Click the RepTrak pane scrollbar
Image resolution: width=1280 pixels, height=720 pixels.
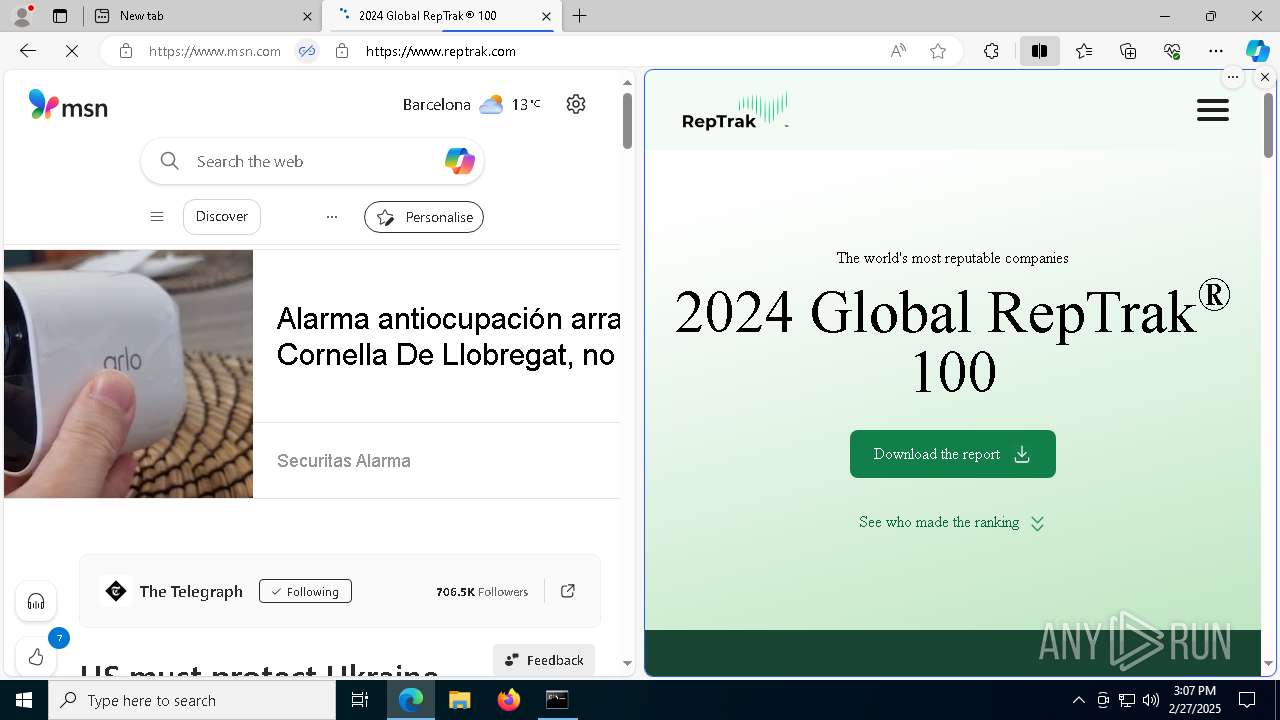pyautogui.click(x=1268, y=125)
